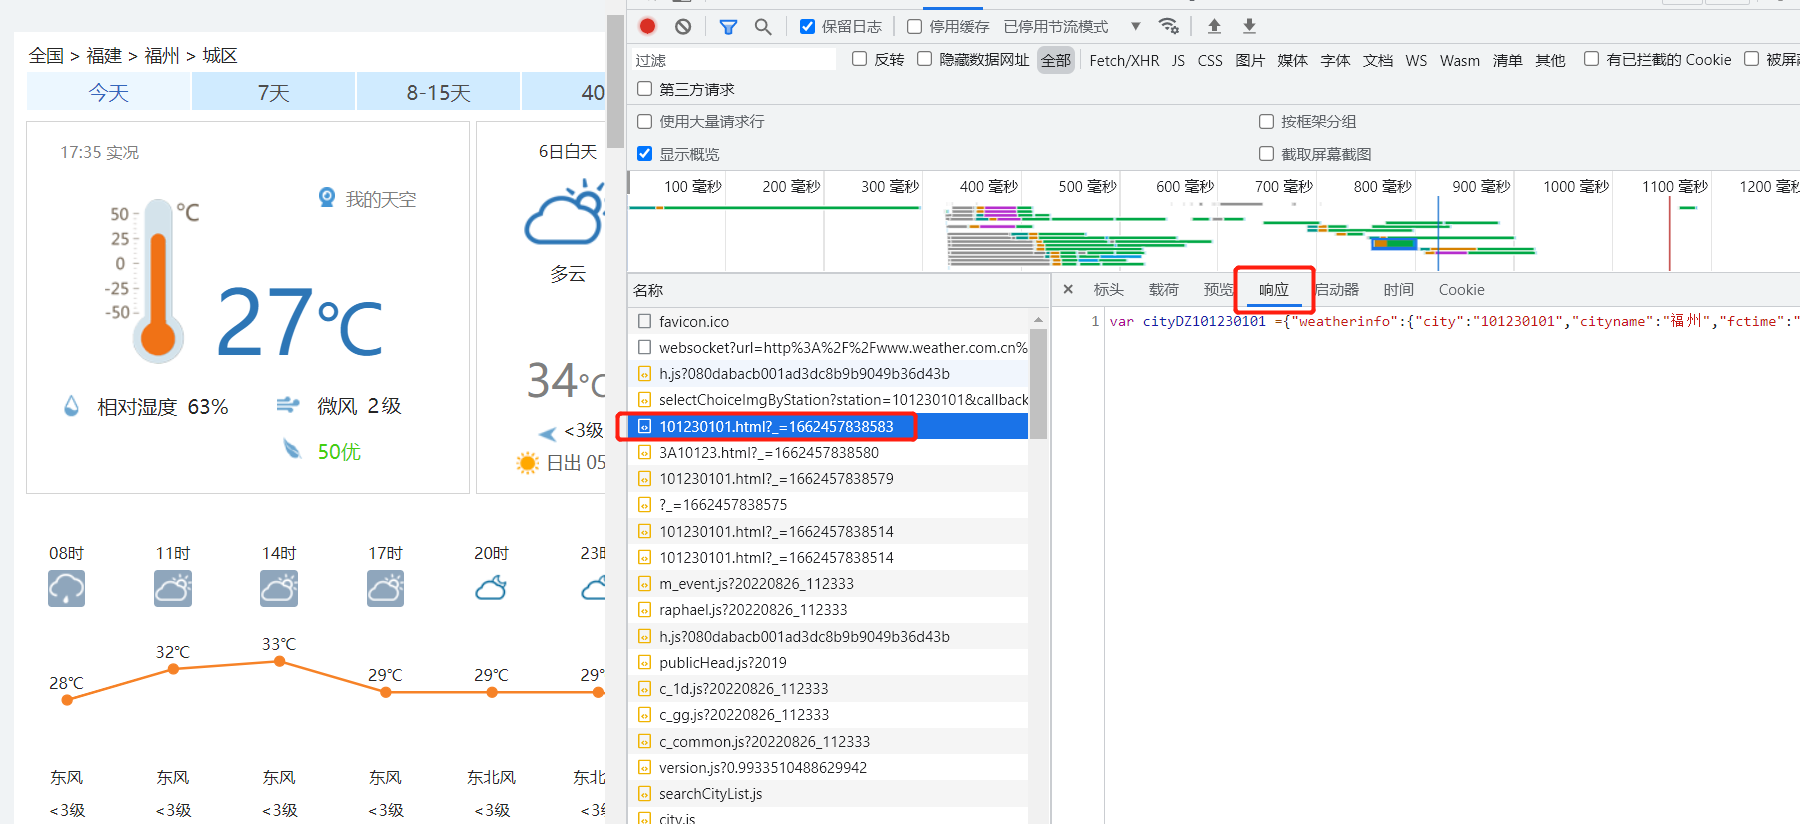Check the 反转 filter option
This screenshot has width=1800, height=824.
[x=859, y=59]
